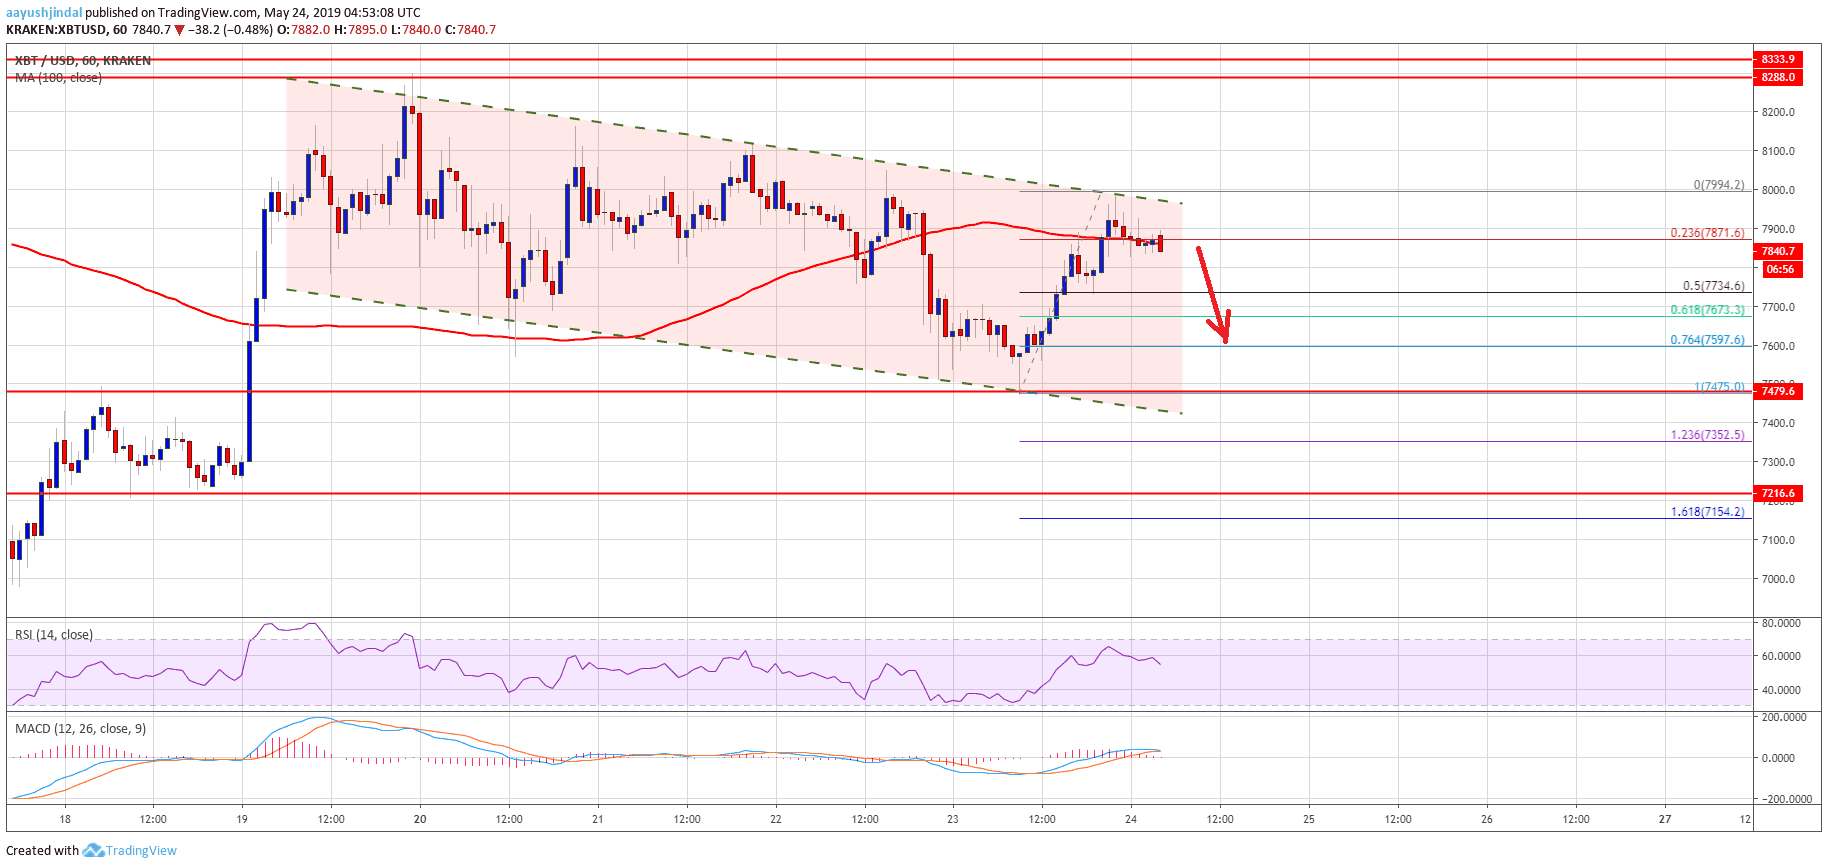Click the 7000.0 price axis value

1778,579
